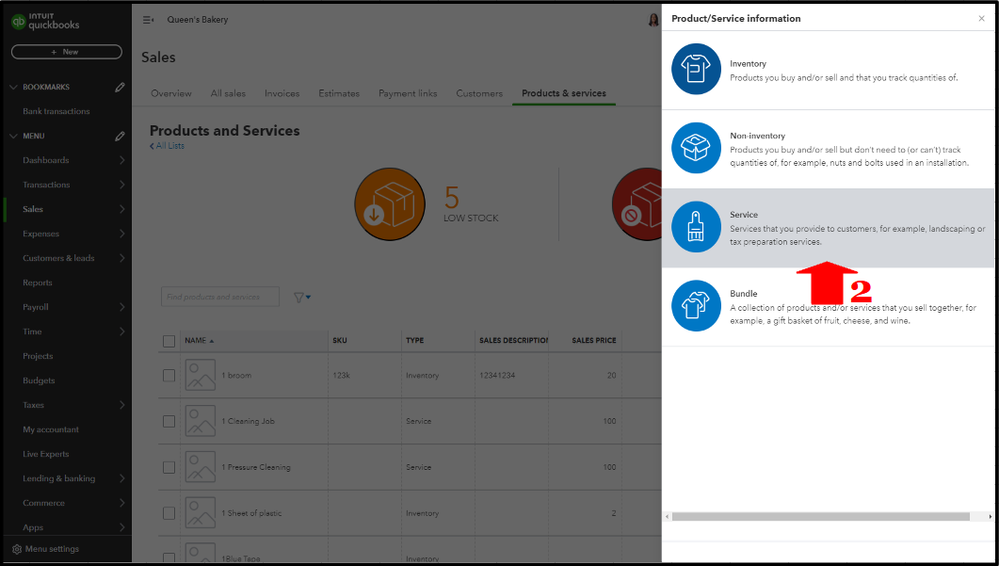Edit bookmarks with the pencil icon
This screenshot has height=566, width=999.
click(x=120, y=87)
